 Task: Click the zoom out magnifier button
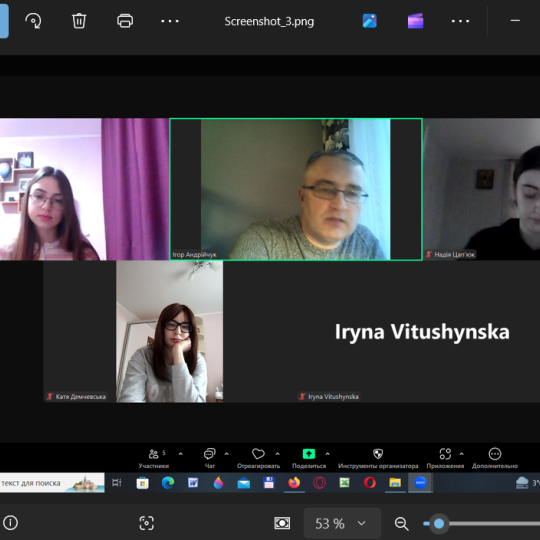[402, 523]
